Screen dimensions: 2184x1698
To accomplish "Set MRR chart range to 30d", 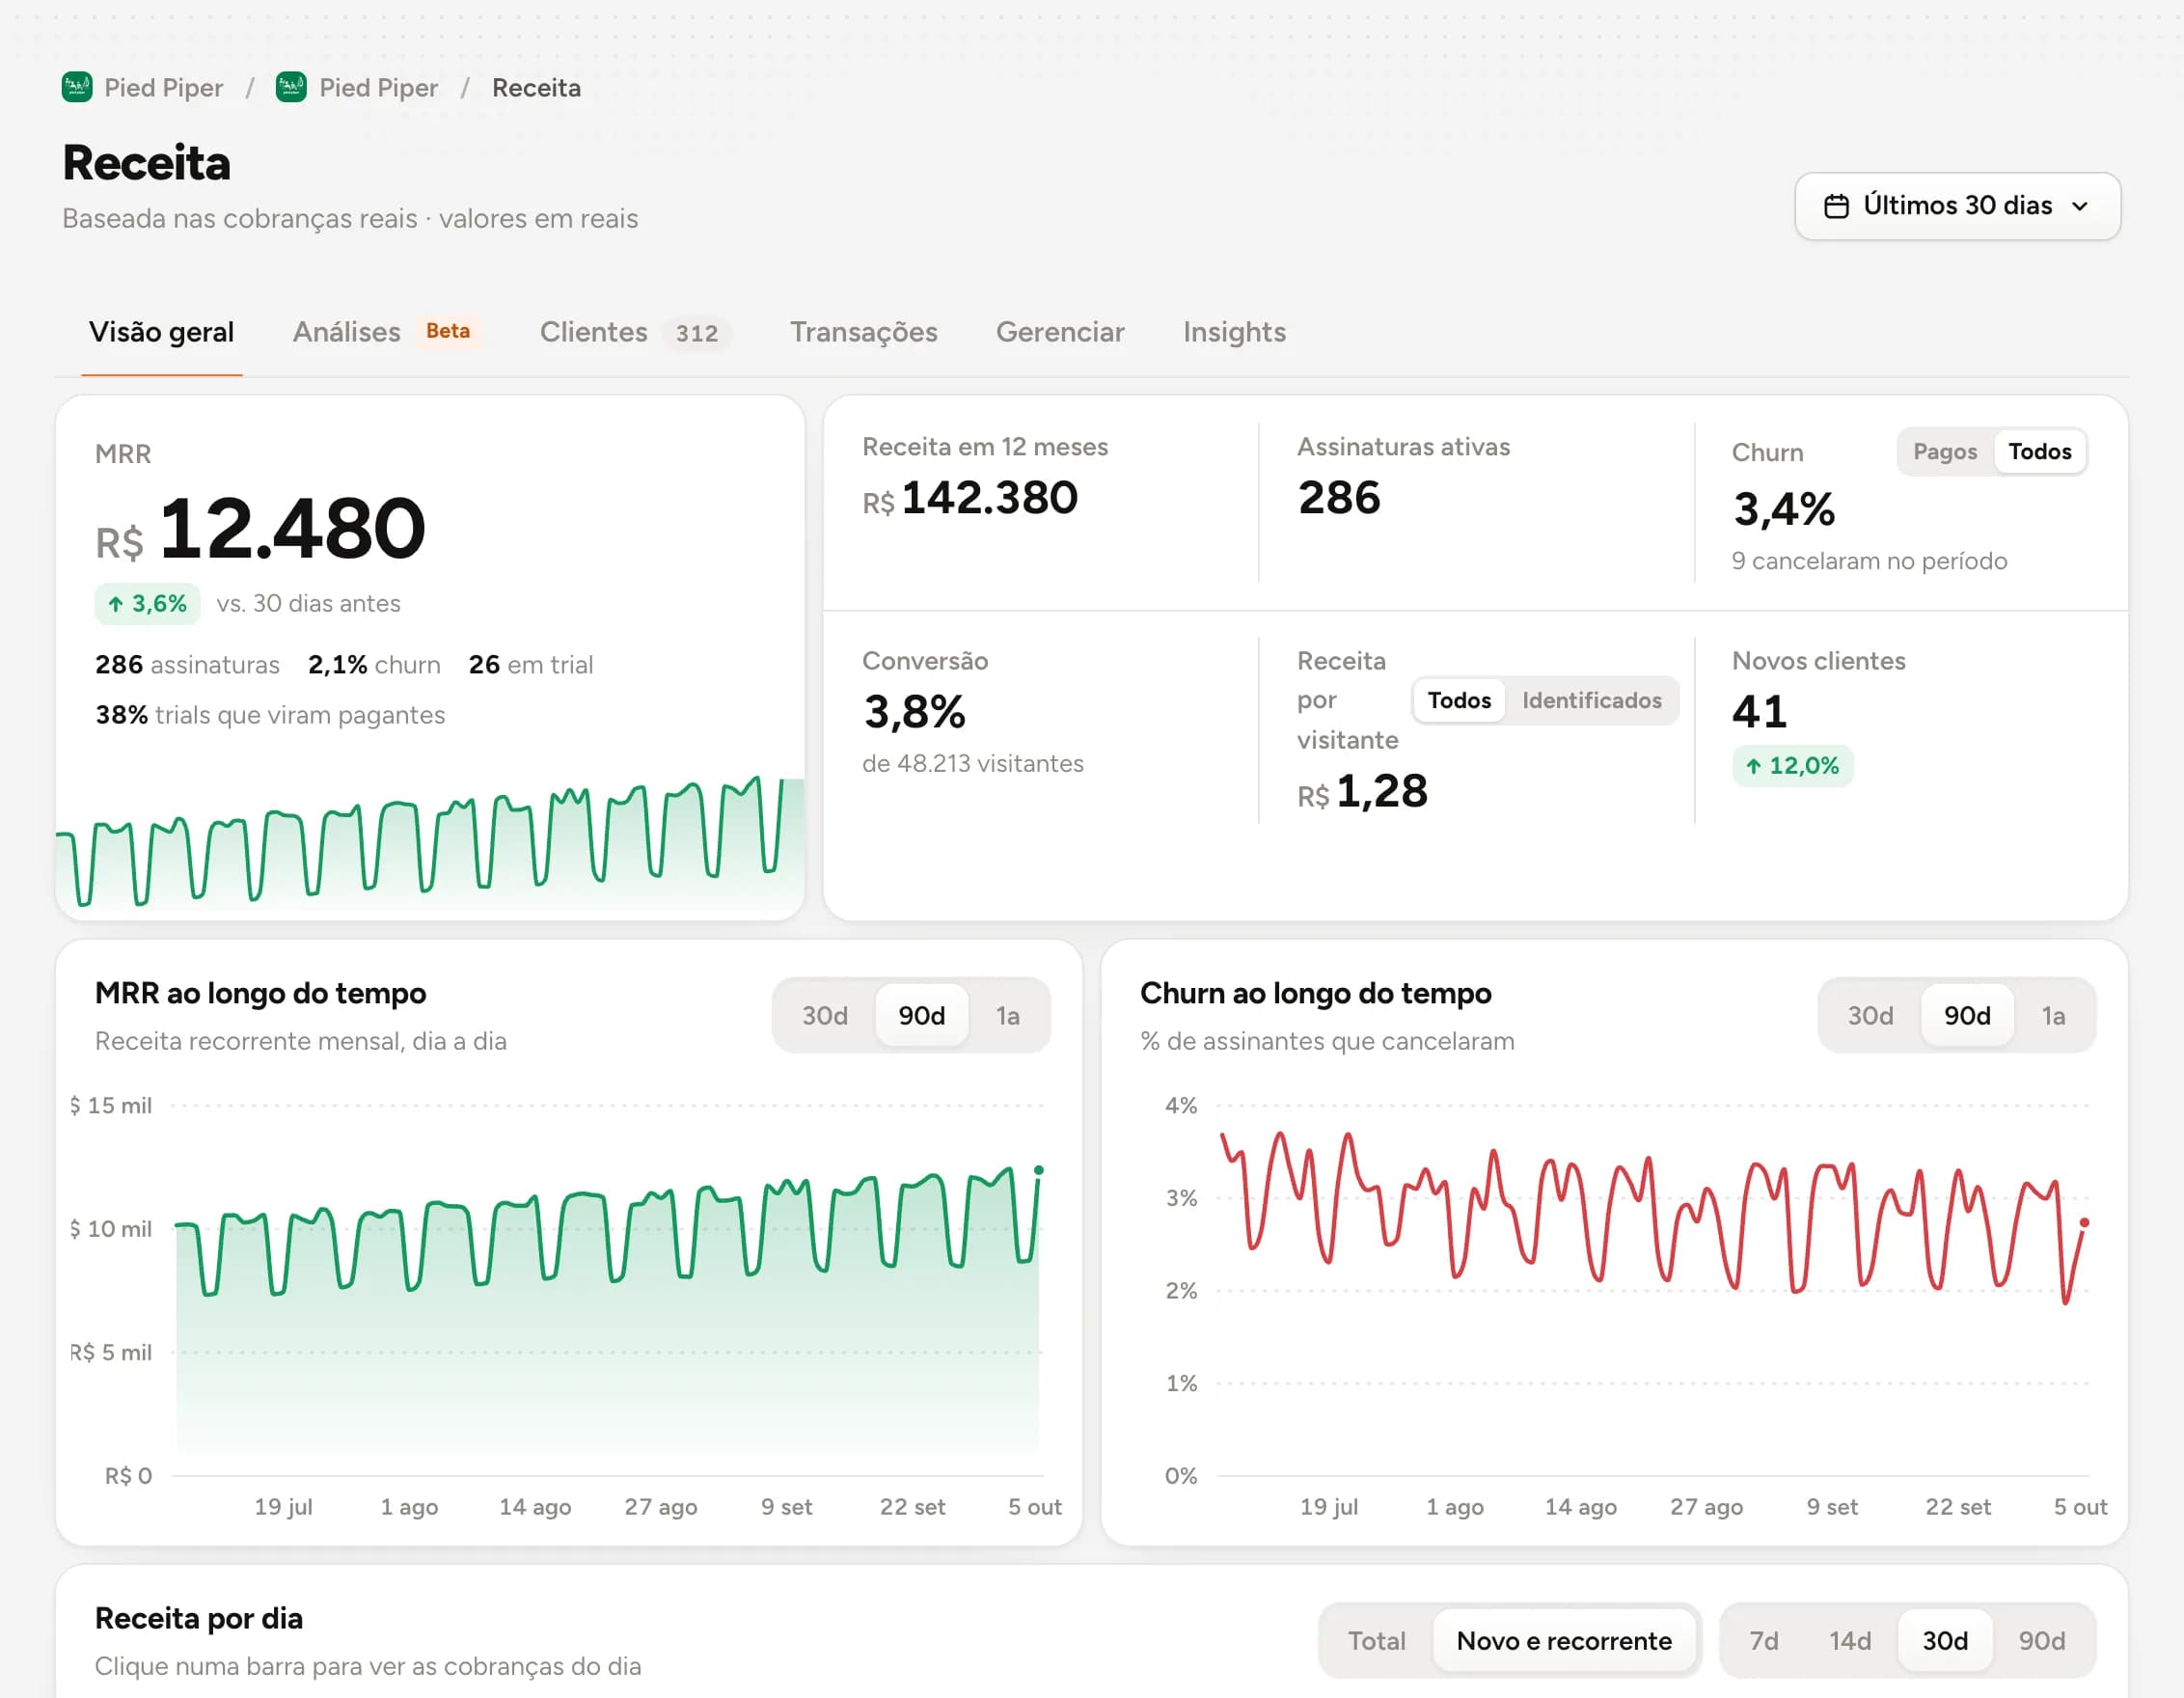I will 824,1016.
